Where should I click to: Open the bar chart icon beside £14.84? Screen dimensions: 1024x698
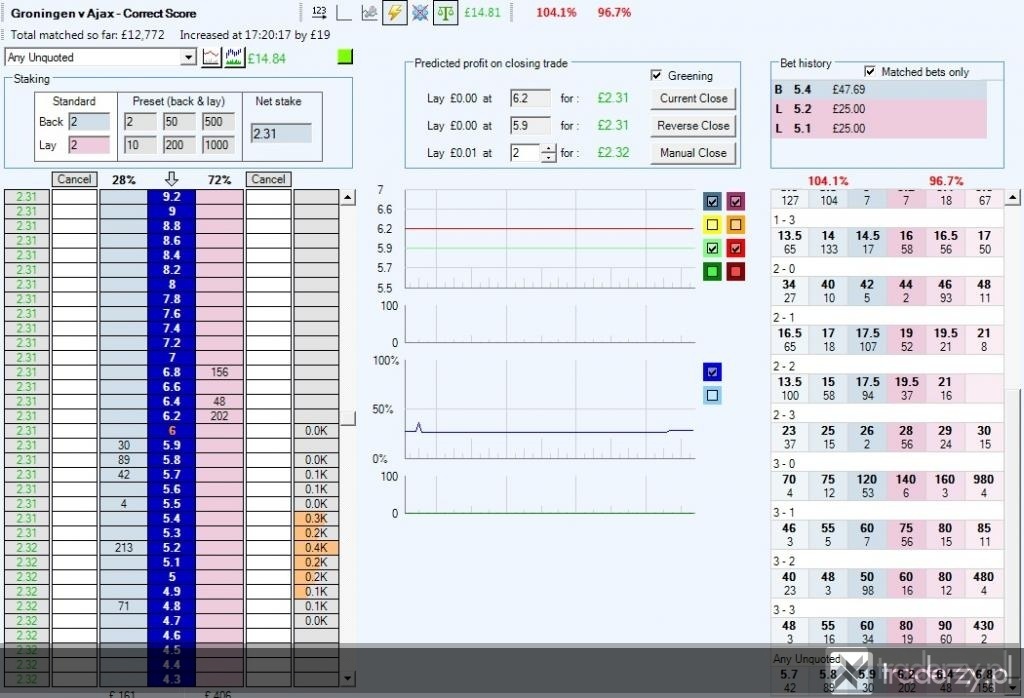coord(234,57)
